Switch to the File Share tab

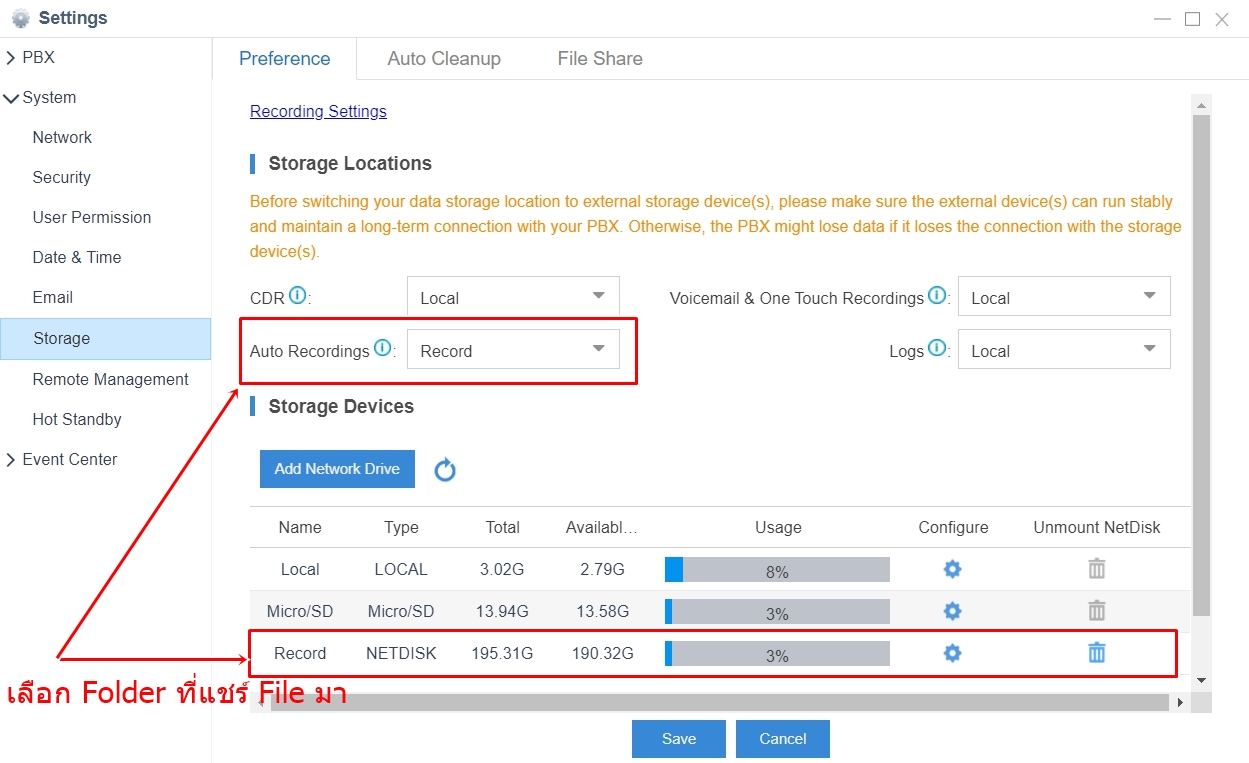point(600,59)
